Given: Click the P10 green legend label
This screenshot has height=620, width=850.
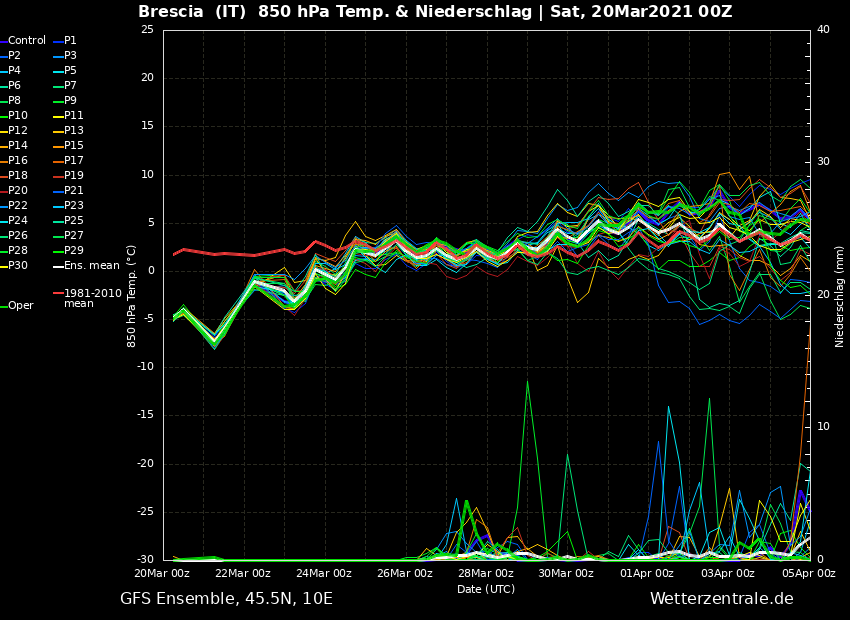Looking at the screenshot, I should click(x=18, y=116).
